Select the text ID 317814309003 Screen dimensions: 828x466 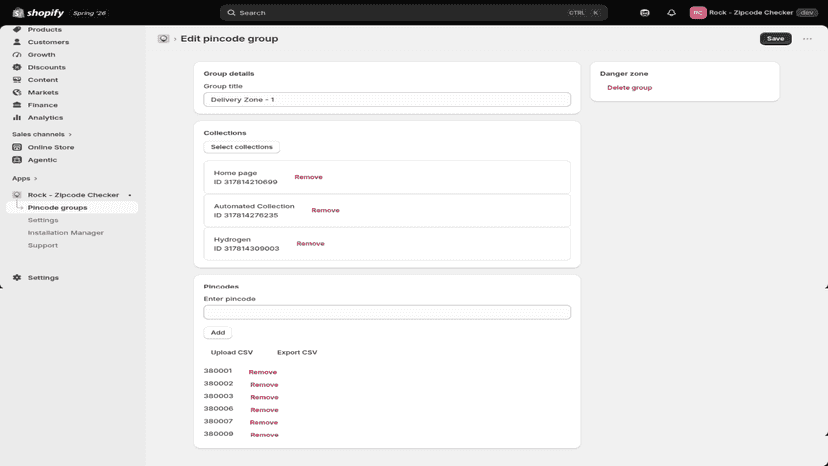pos(247,248)
